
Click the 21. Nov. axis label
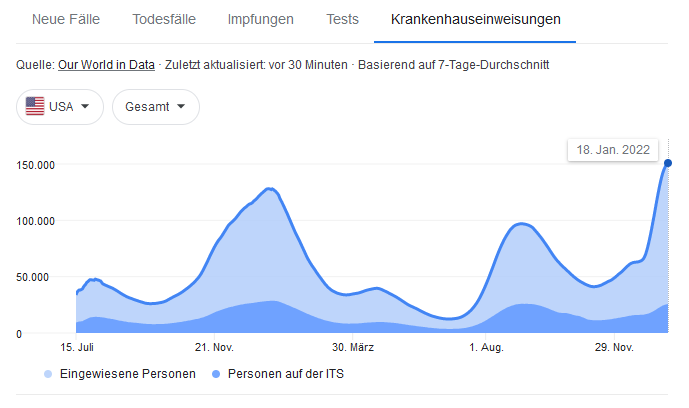[x=214, y=347]
